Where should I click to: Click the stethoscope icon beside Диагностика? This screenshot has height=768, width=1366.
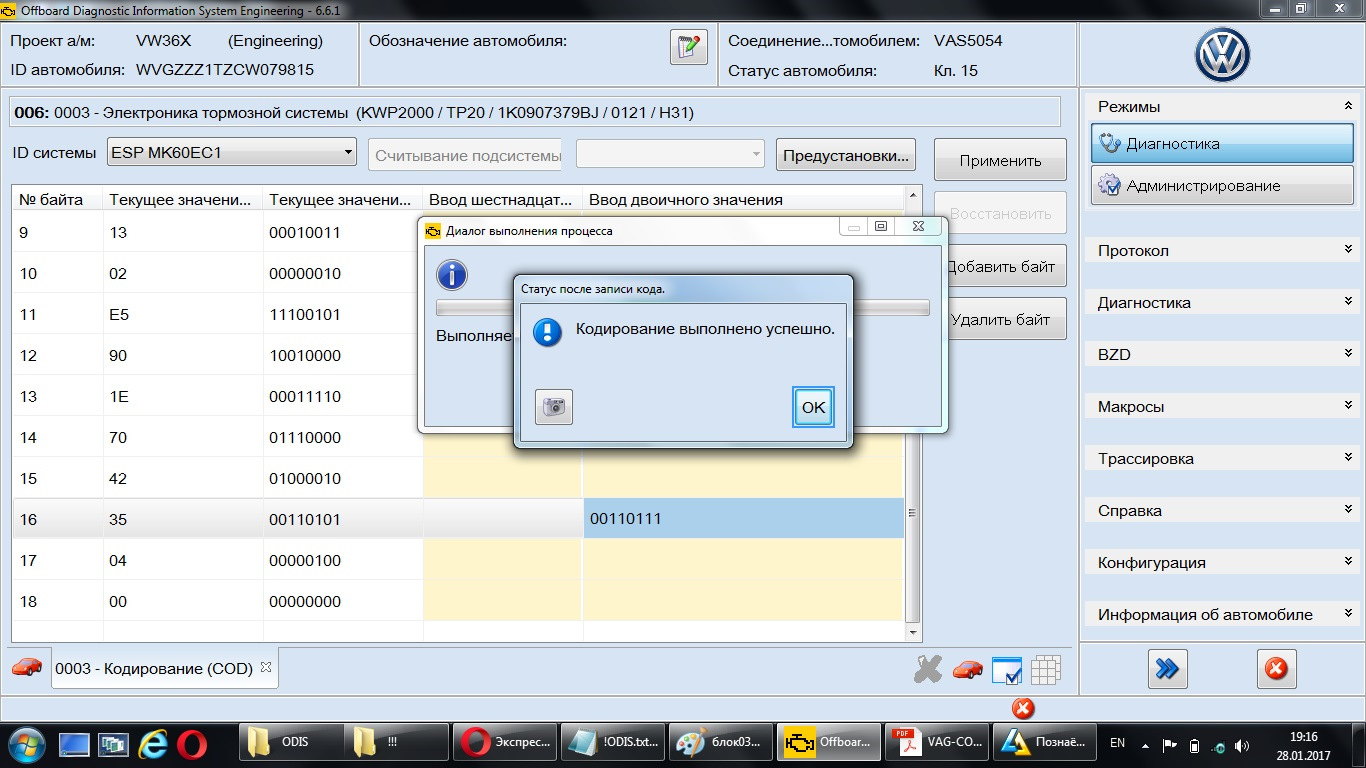(1110, 143)
